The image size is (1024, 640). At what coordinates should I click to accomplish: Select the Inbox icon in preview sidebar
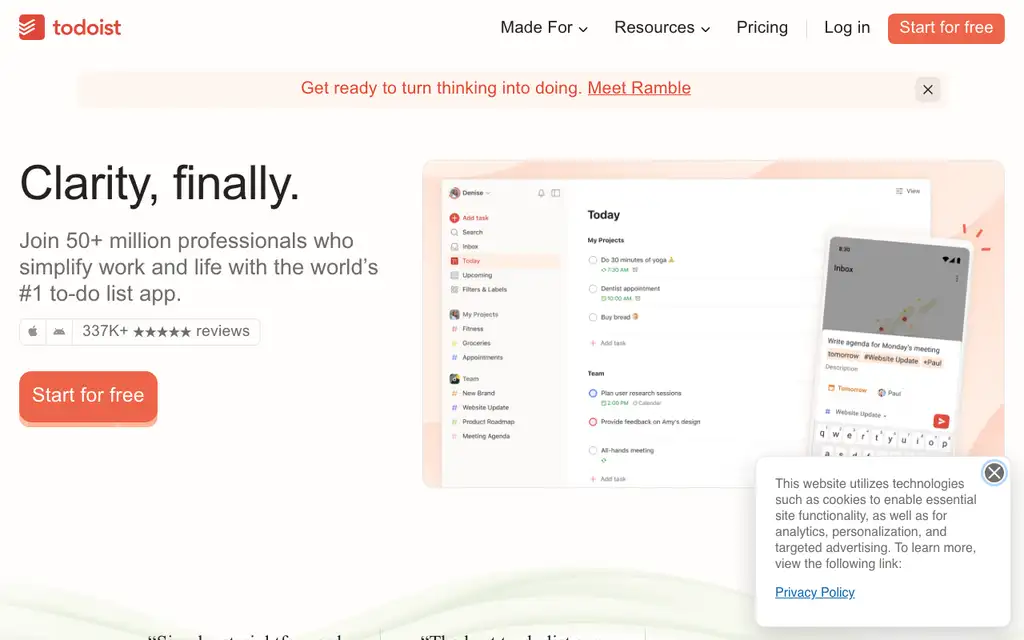tap(454, 247)
